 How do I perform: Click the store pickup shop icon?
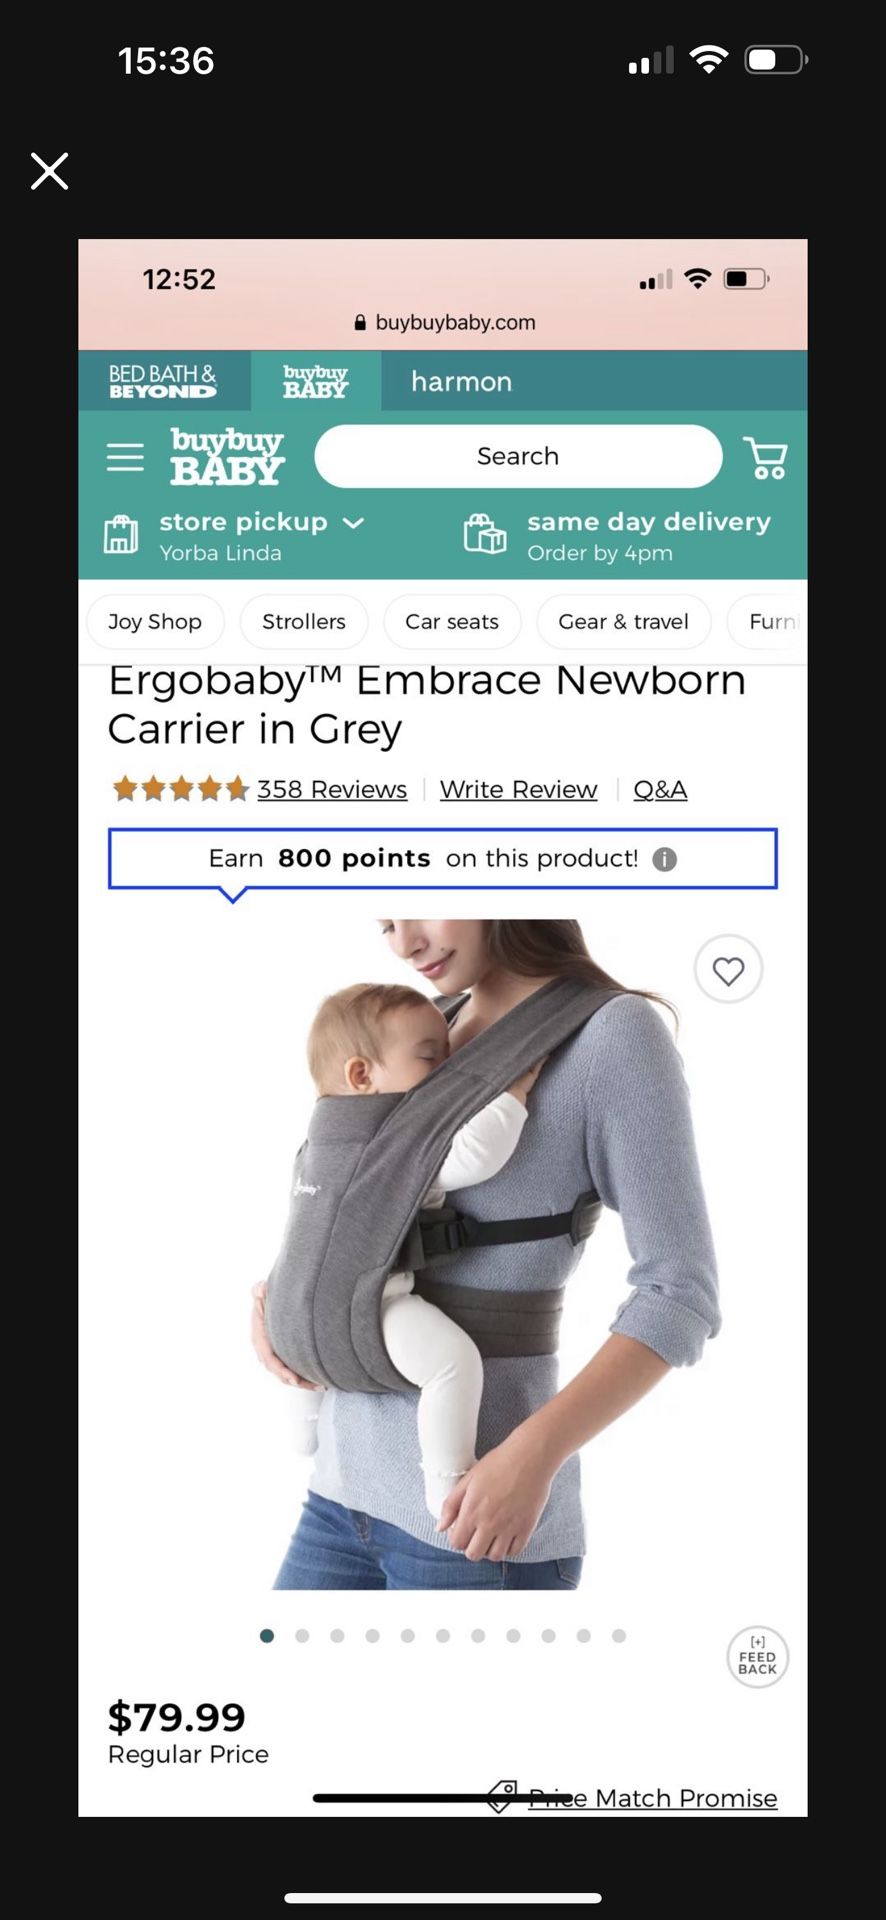click(x=121, y=534)
